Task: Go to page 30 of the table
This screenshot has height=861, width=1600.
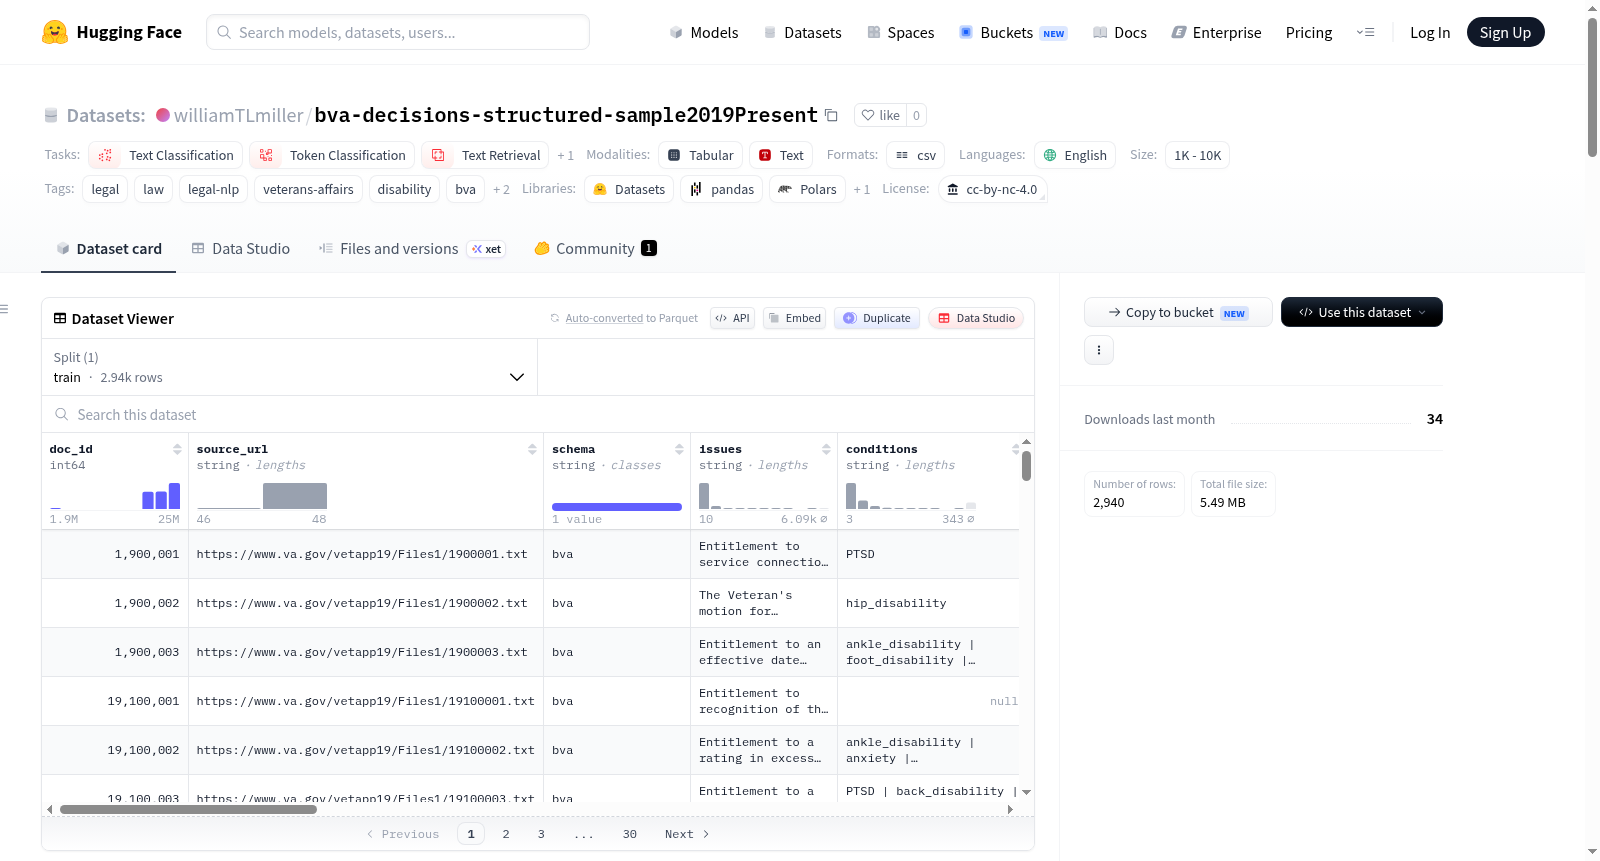Action: coord(630,834)
